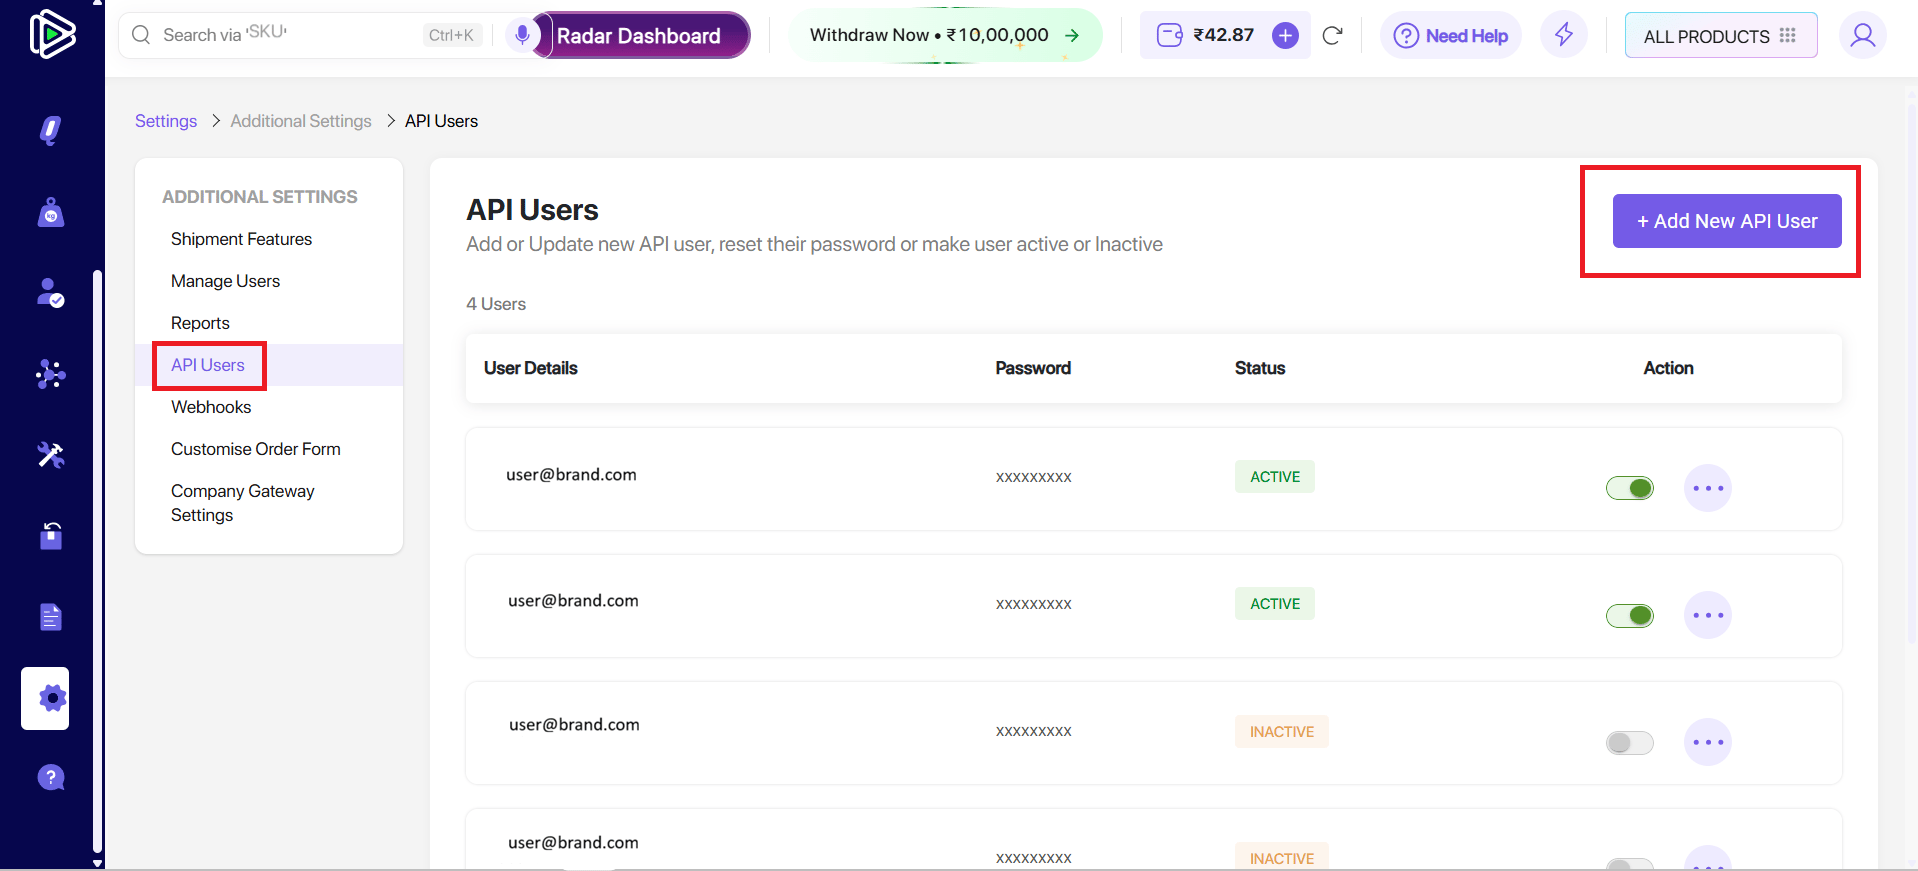Viewport: 1918px width, 871px height.
Task: Click the help question mark sidebar icon
Action: 50,777
